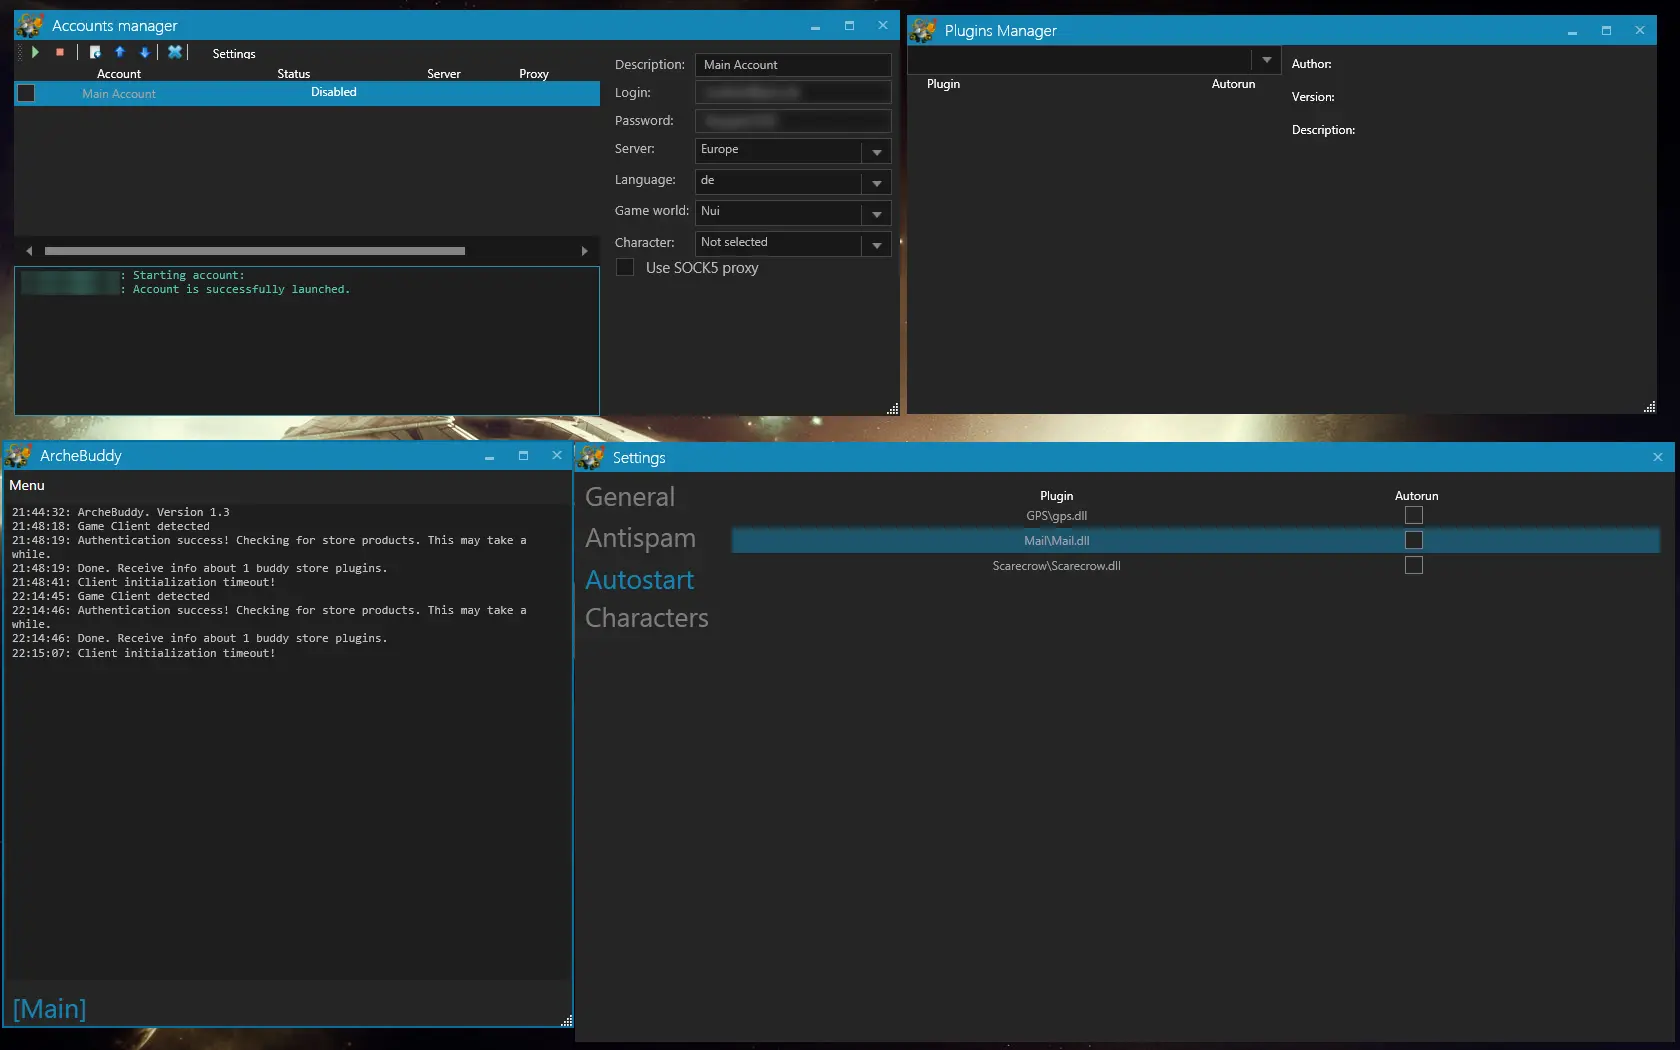Click into the Login input field
Screen dimensions: 1680x1050
coord(793,93)
